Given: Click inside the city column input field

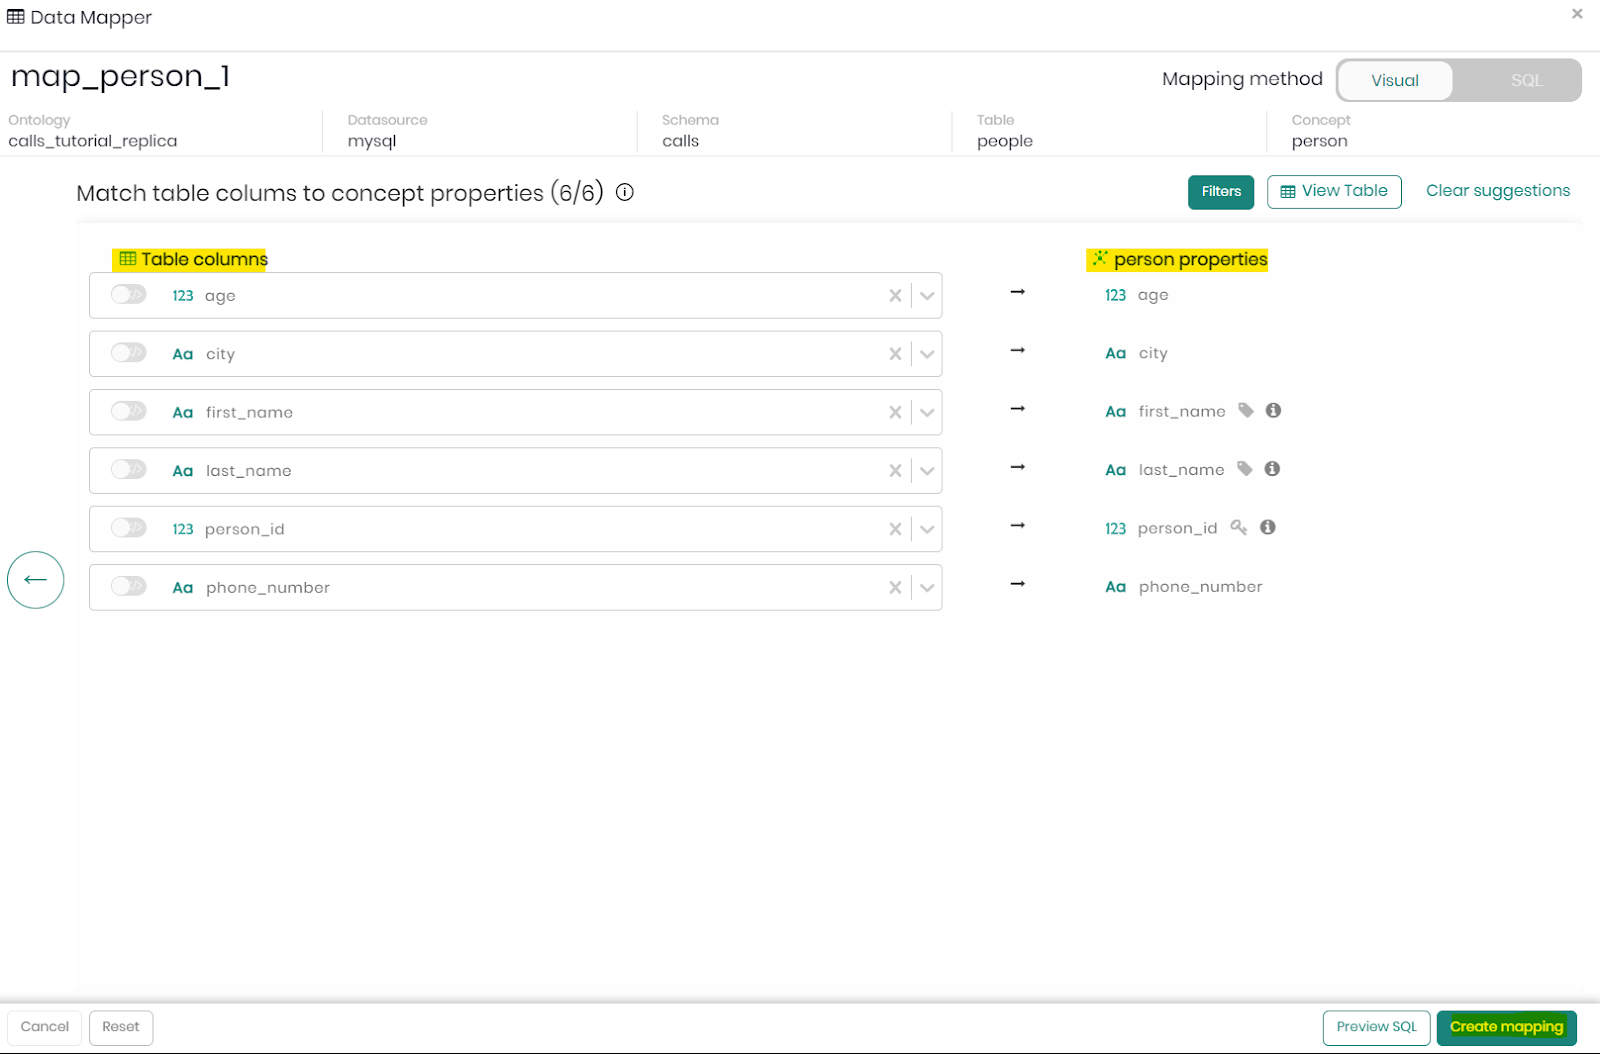Looking at the screenshot, I should [x=500, y=353].
